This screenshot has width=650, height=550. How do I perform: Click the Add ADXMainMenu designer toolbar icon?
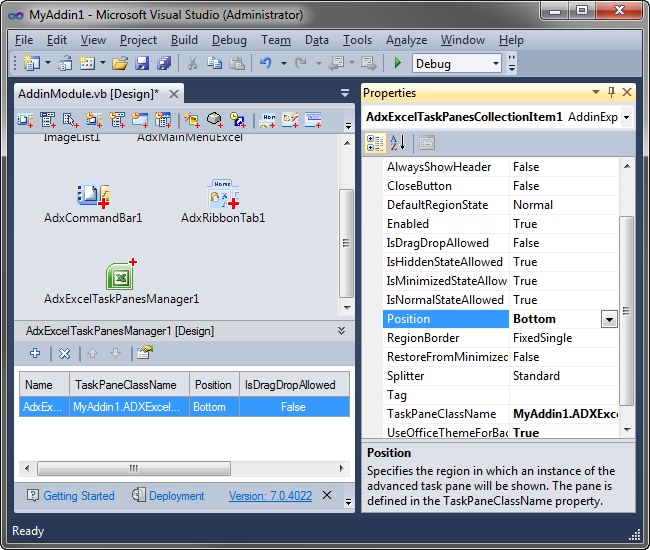coord(48,120)
